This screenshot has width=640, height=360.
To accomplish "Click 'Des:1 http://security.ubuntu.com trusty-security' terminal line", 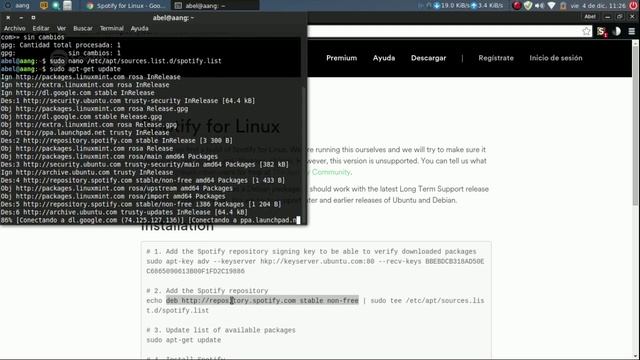I will (128, 101).
